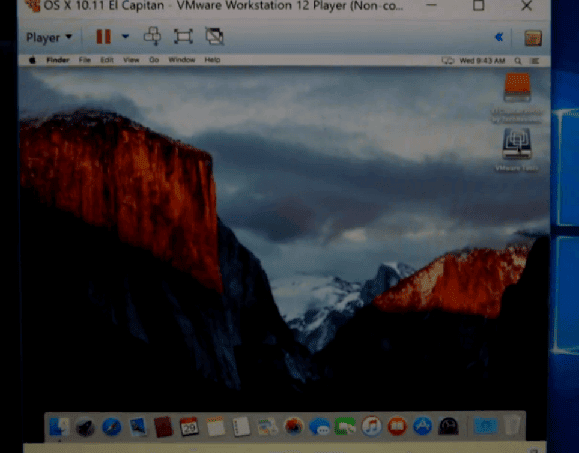Select the VMware Tools desktop disk icon
Image resolution: width=579 pixels, height=453 pixels.
517,144
